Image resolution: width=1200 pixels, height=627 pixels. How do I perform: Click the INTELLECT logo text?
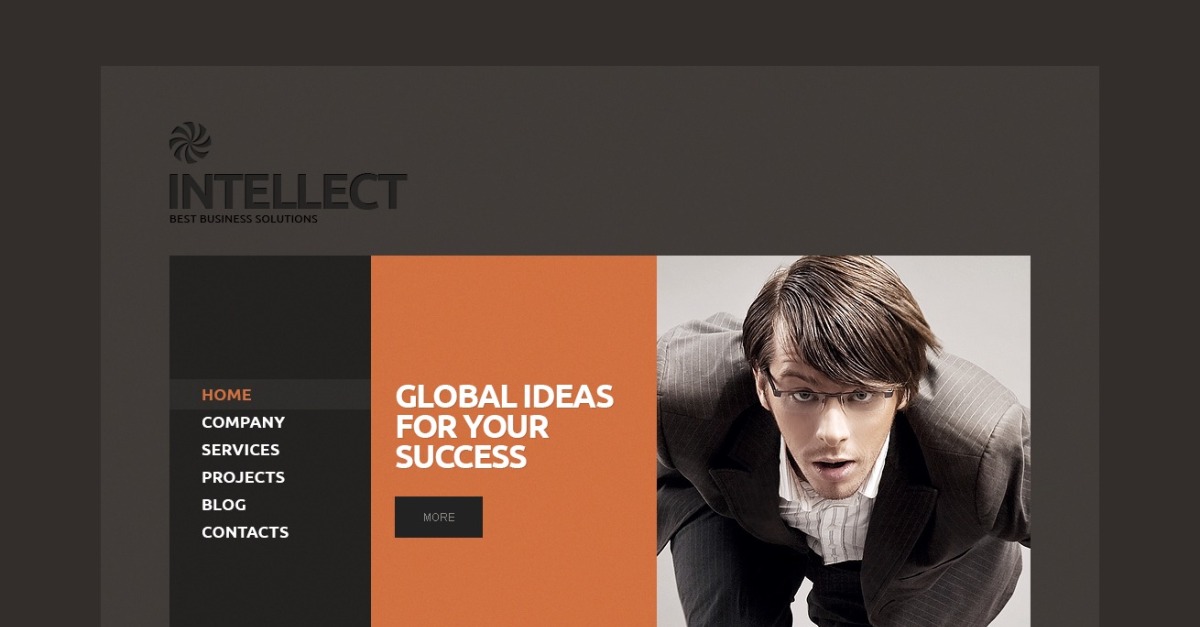coord(288,191)
